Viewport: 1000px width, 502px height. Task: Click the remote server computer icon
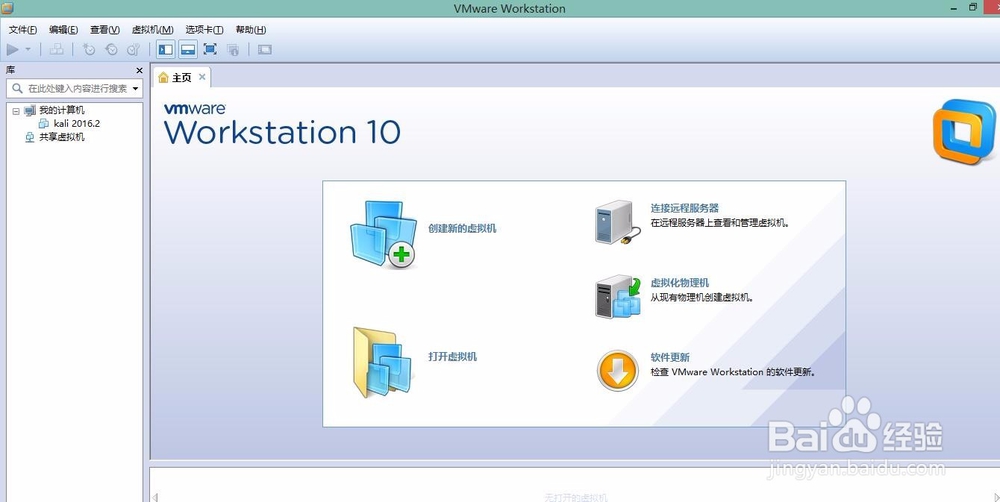pos(617,223)
